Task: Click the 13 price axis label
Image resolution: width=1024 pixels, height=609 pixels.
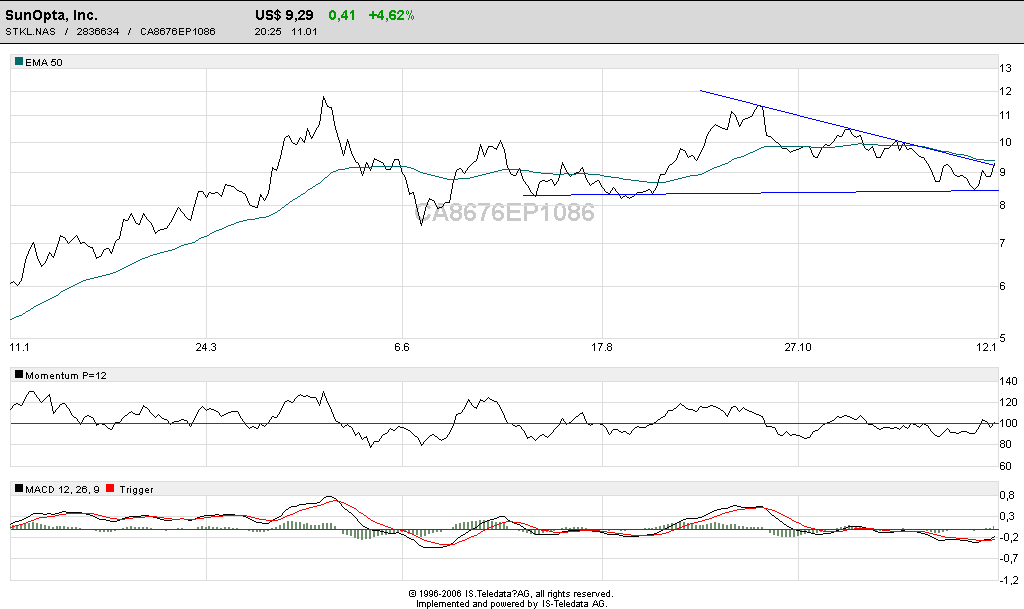Action: tap(1005, 68)
